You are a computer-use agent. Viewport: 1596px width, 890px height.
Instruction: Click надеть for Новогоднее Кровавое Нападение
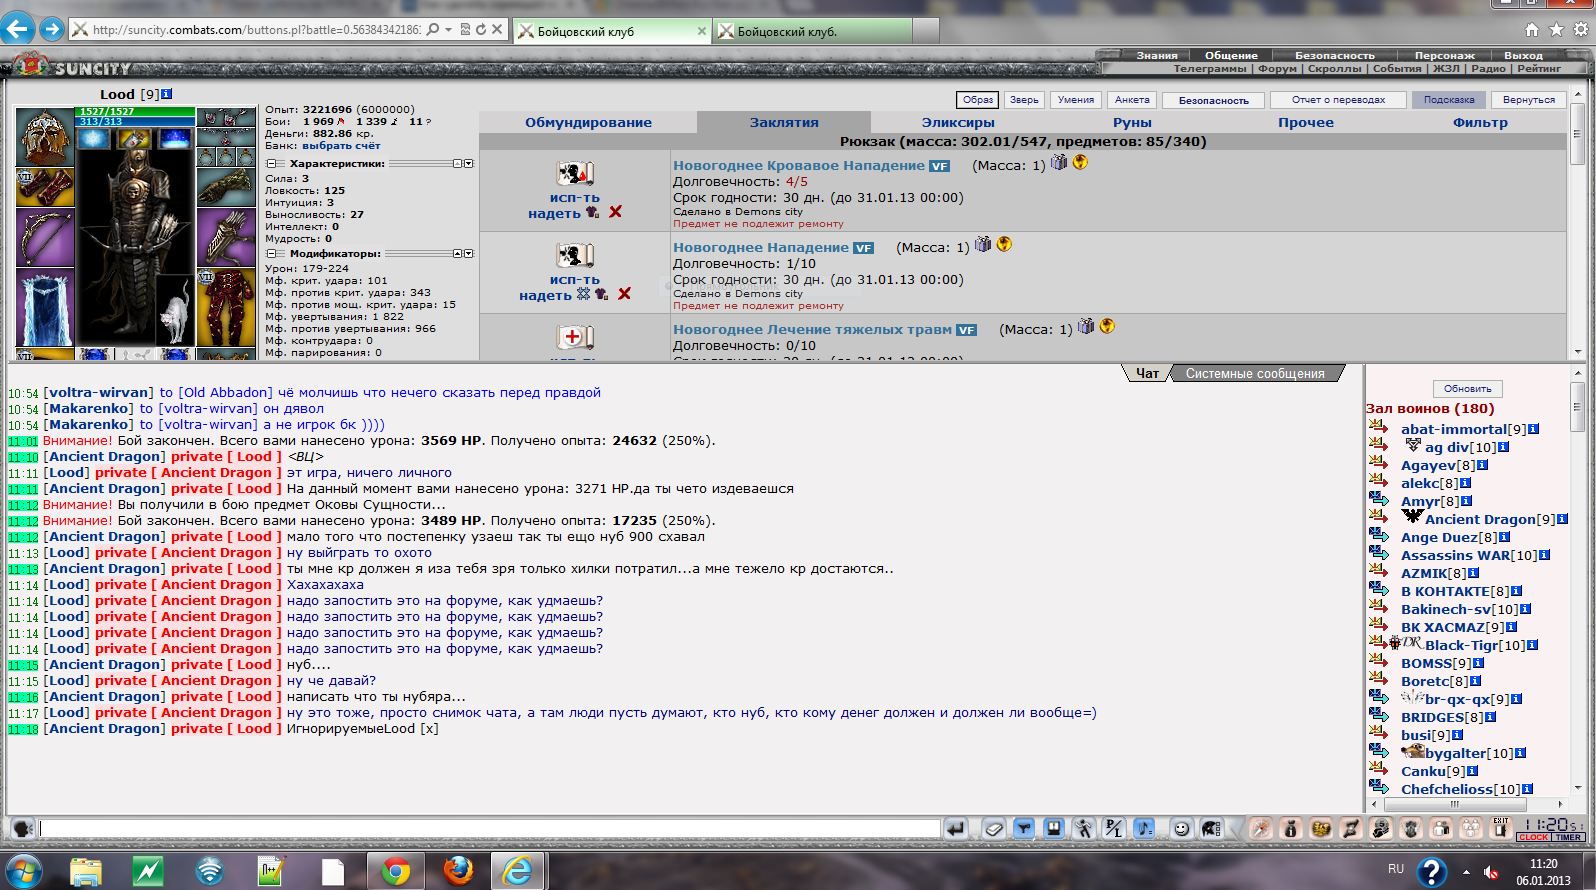pyautogui.click(x=554, y=213)
